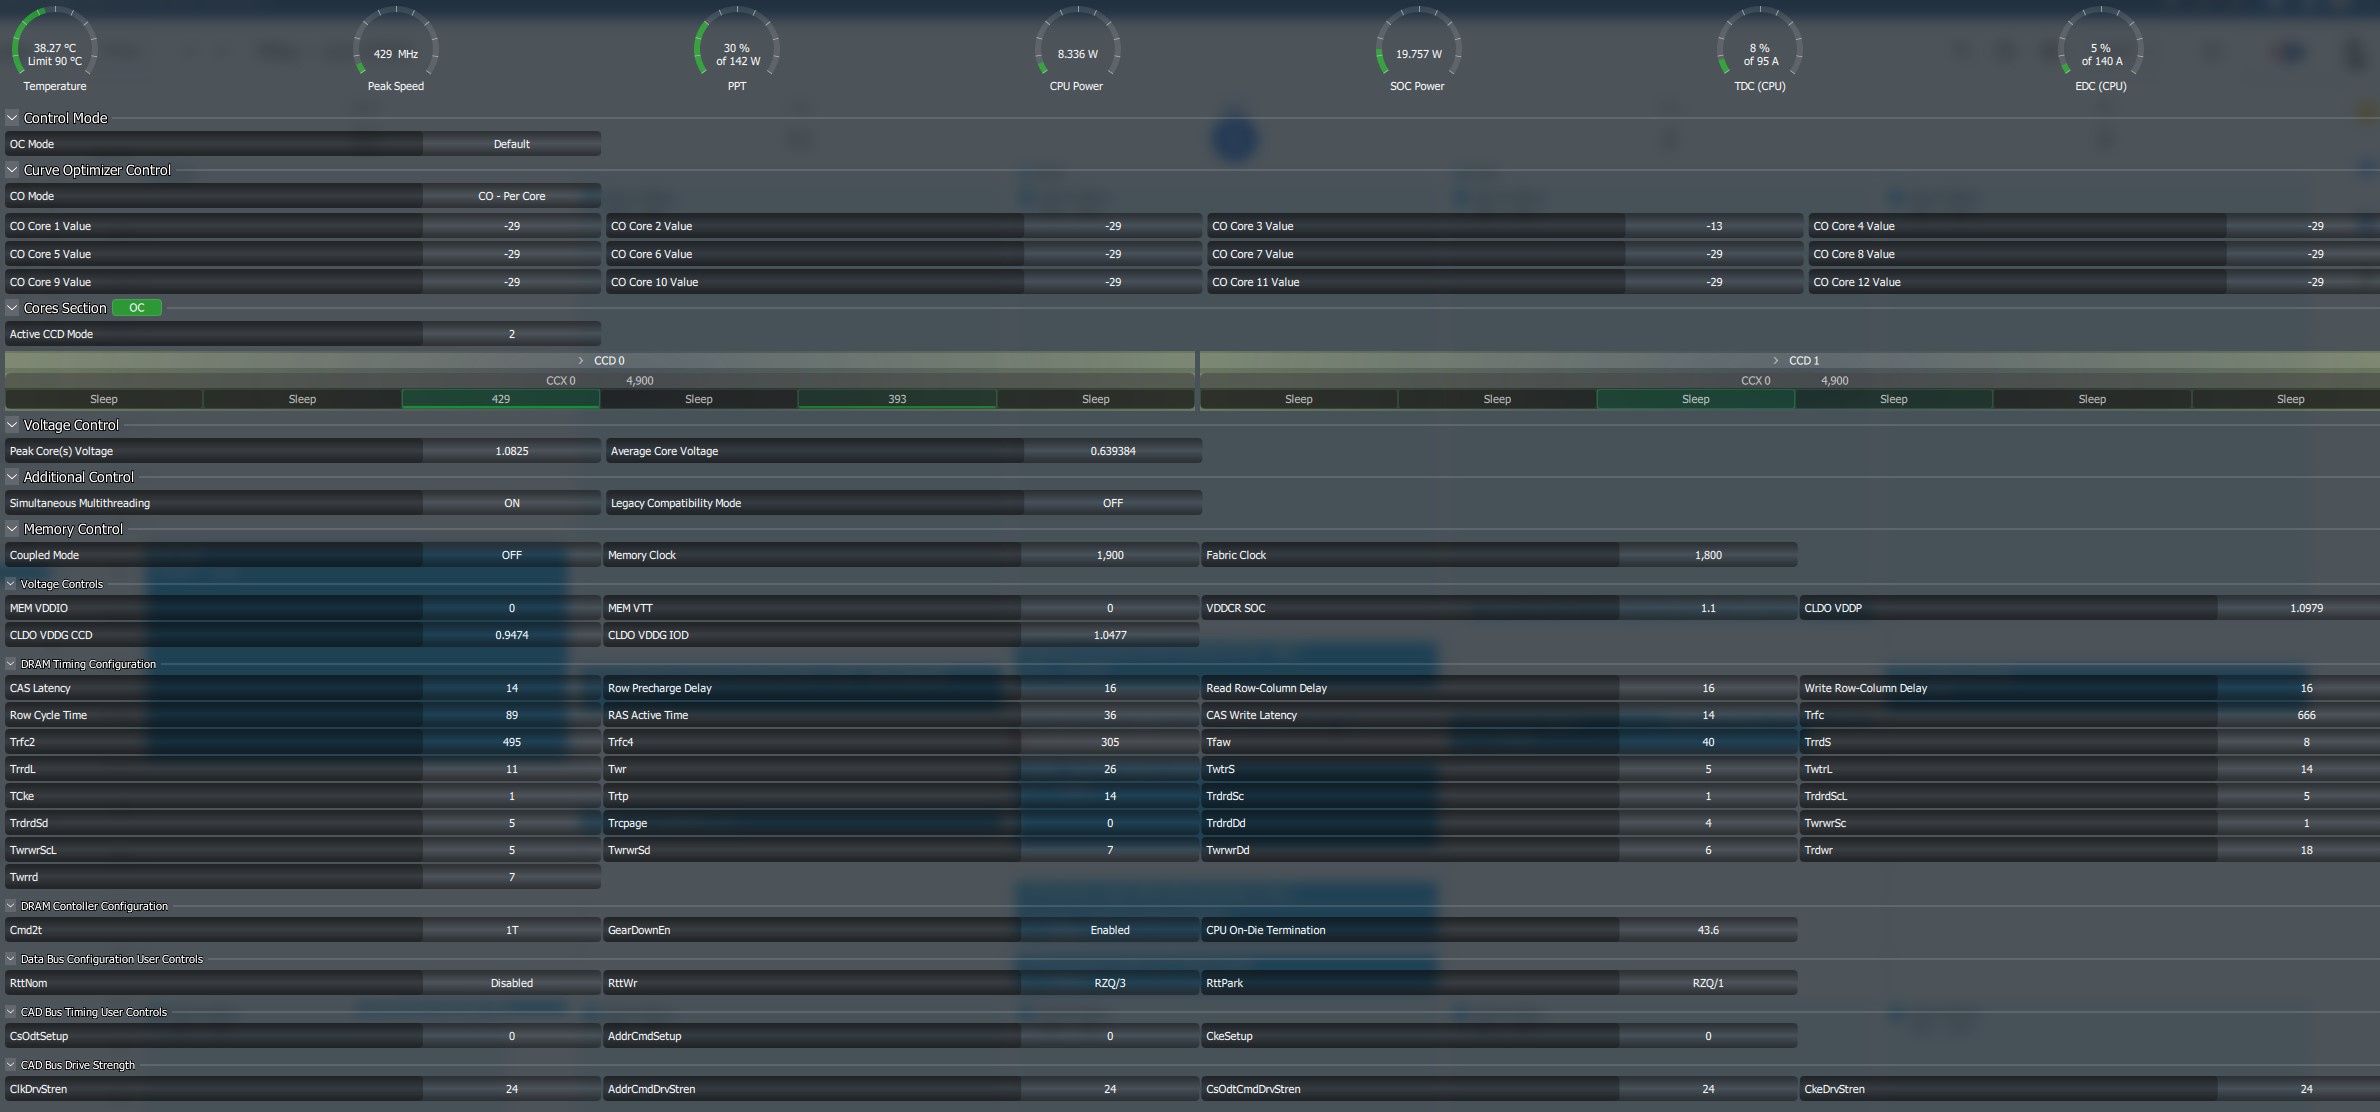Screen dimensions: 2380x1112
Task: Click the TDC (CPU) gauge
Action: point(1759,52)
